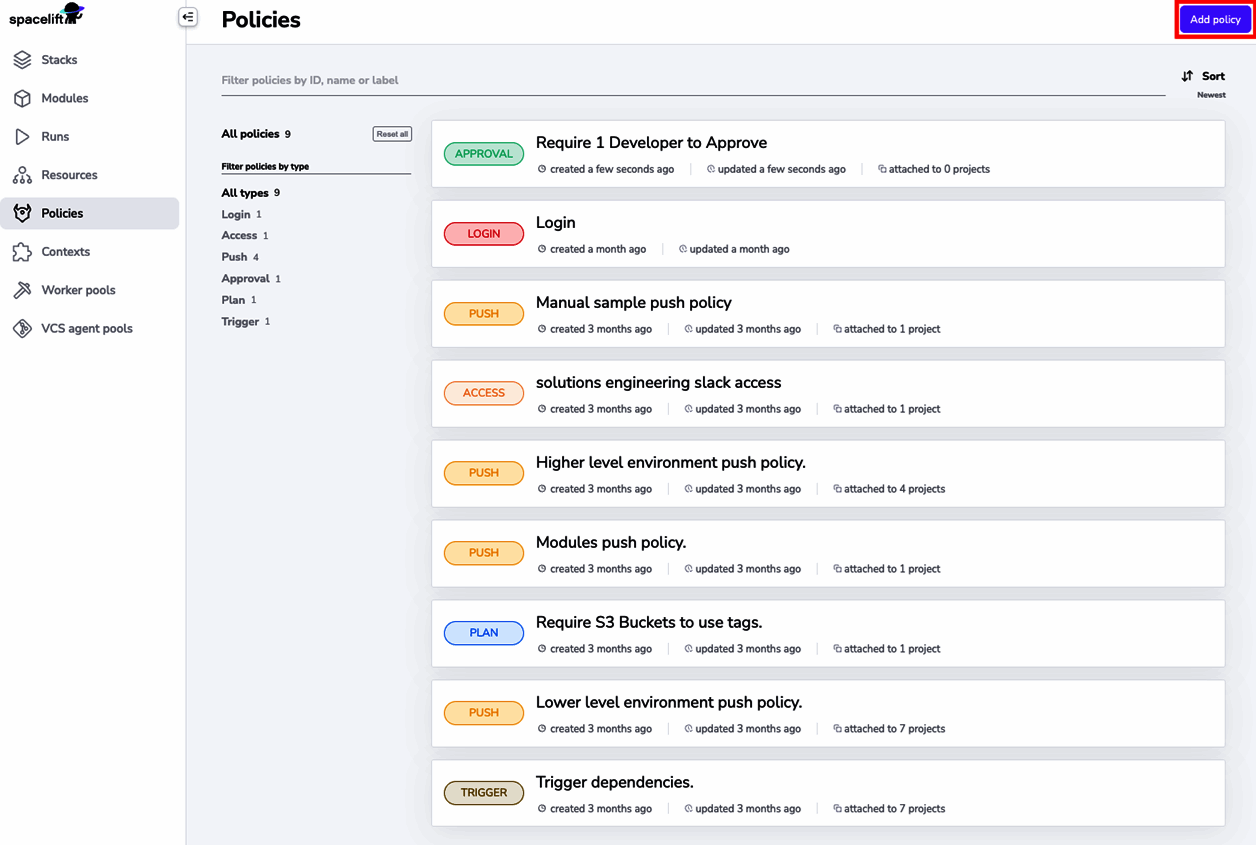Viewport: 1256px width, 845px height.
Task: Open Worker pools via hammer icon
Action: (22, 290)
